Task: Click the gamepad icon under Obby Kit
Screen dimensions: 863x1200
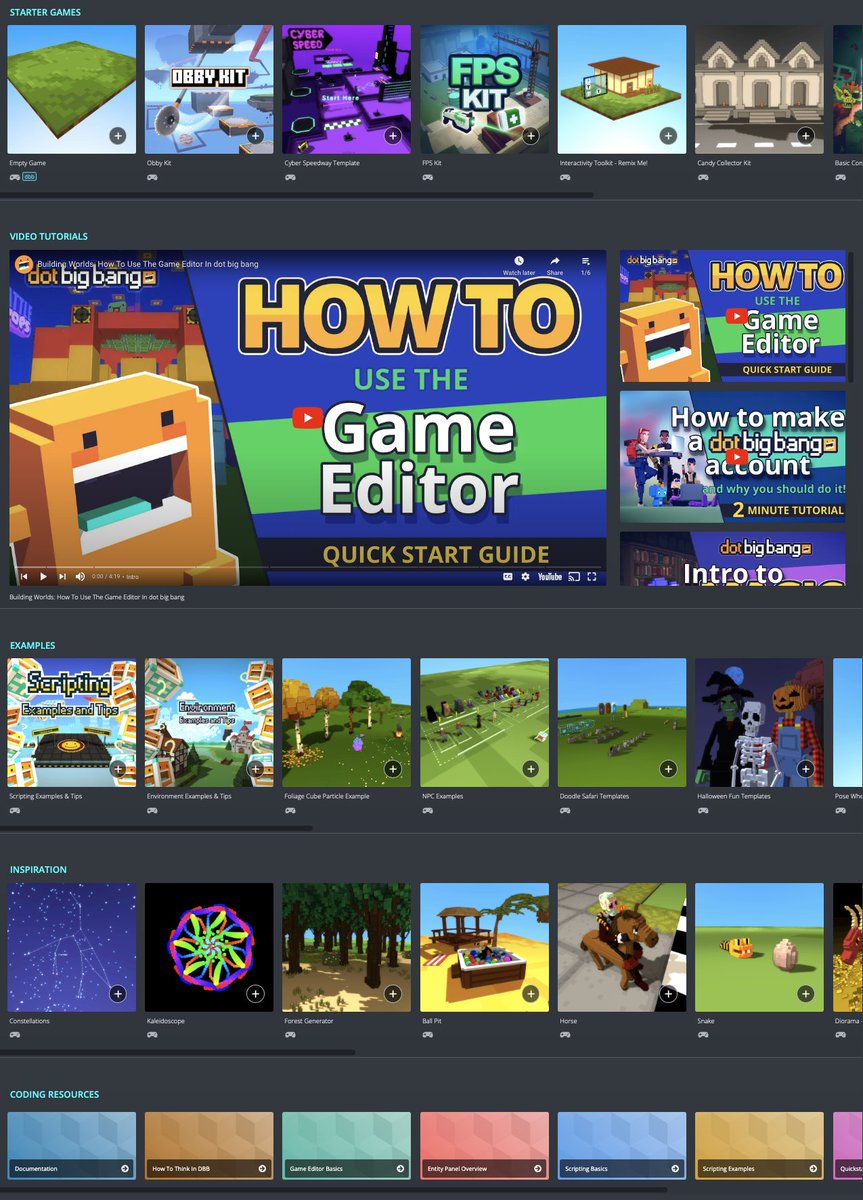Action: pos(152,177)
